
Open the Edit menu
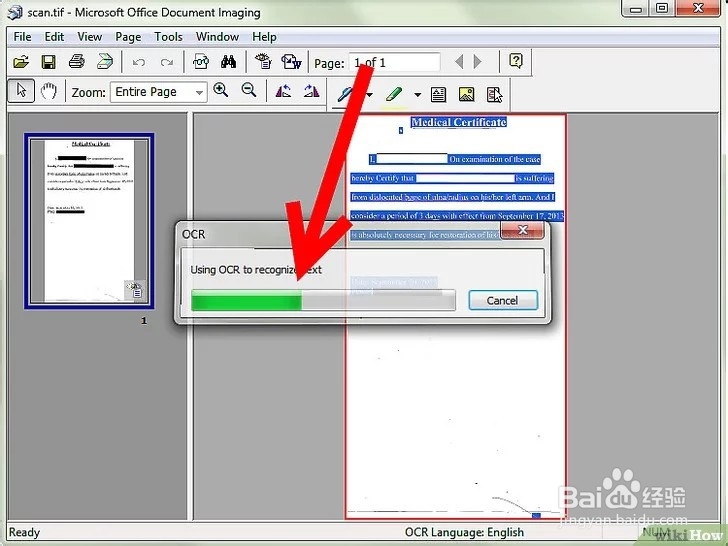54,37
